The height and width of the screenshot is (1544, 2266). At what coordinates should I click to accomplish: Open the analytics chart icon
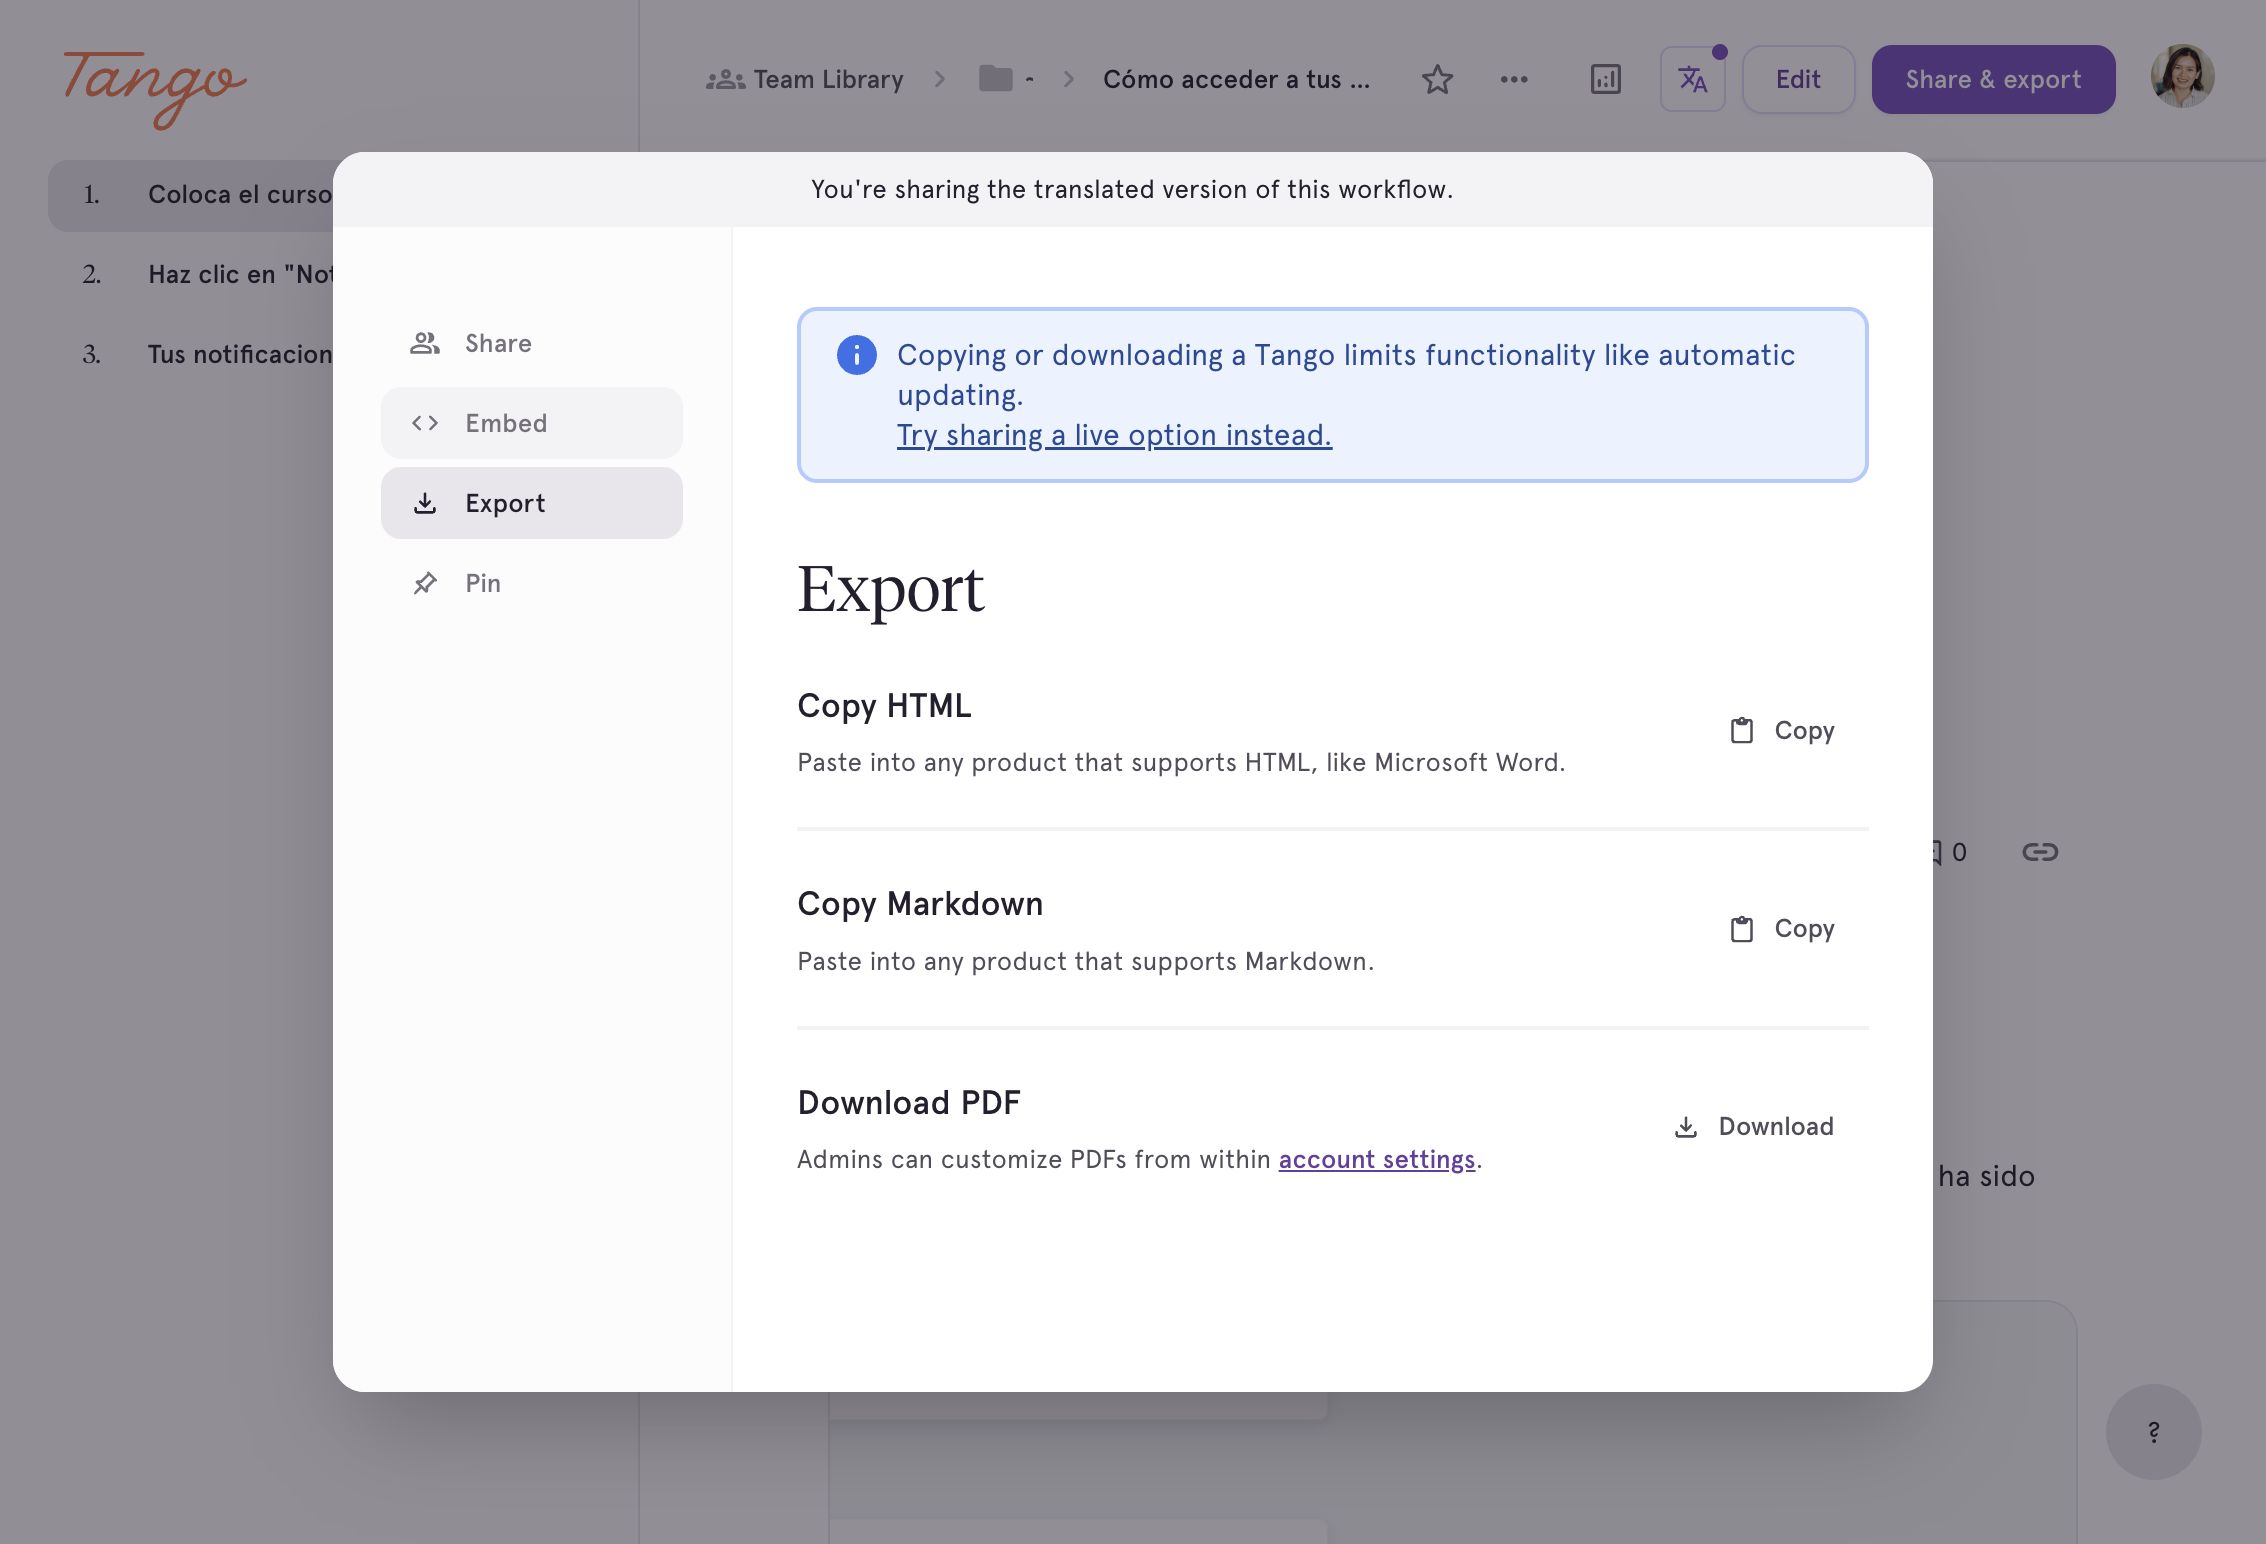[1606, 79]
